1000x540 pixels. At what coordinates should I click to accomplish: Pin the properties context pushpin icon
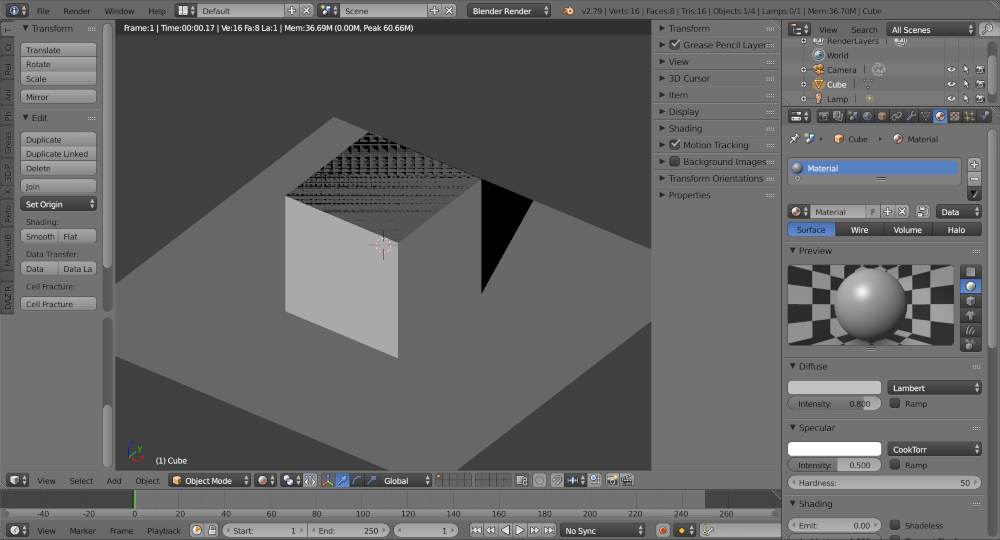tap(794, 138)
